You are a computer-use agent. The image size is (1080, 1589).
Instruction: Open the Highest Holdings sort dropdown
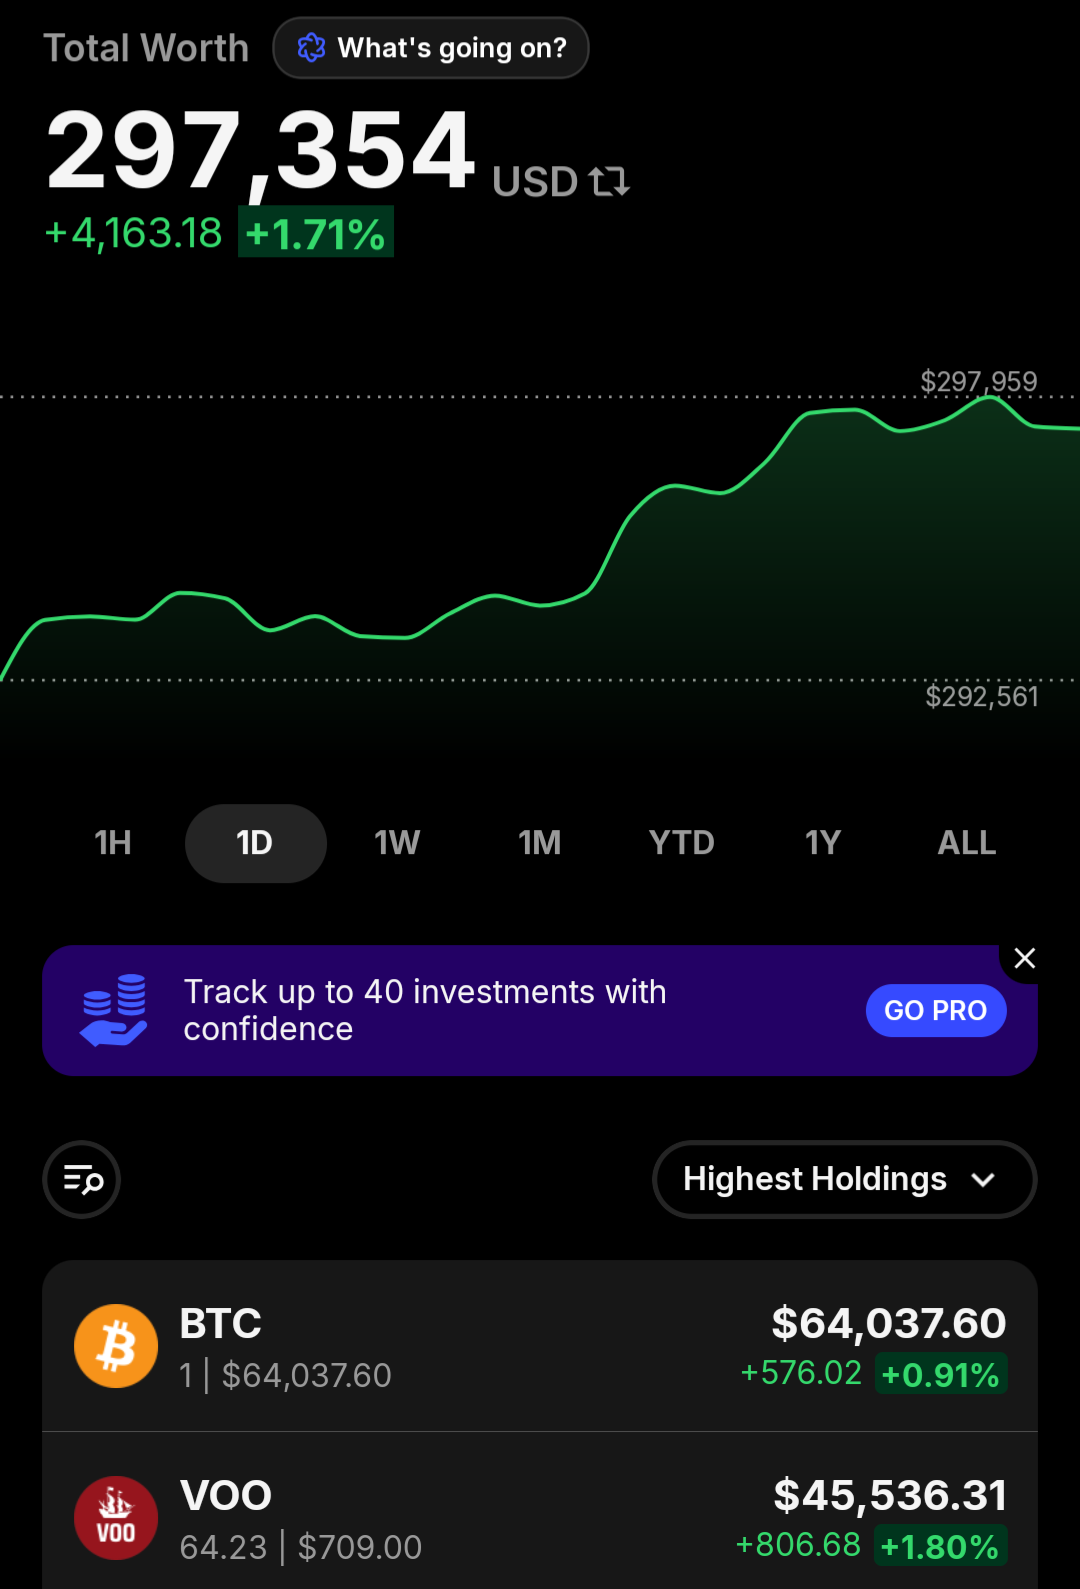(x=844, y=1179)
